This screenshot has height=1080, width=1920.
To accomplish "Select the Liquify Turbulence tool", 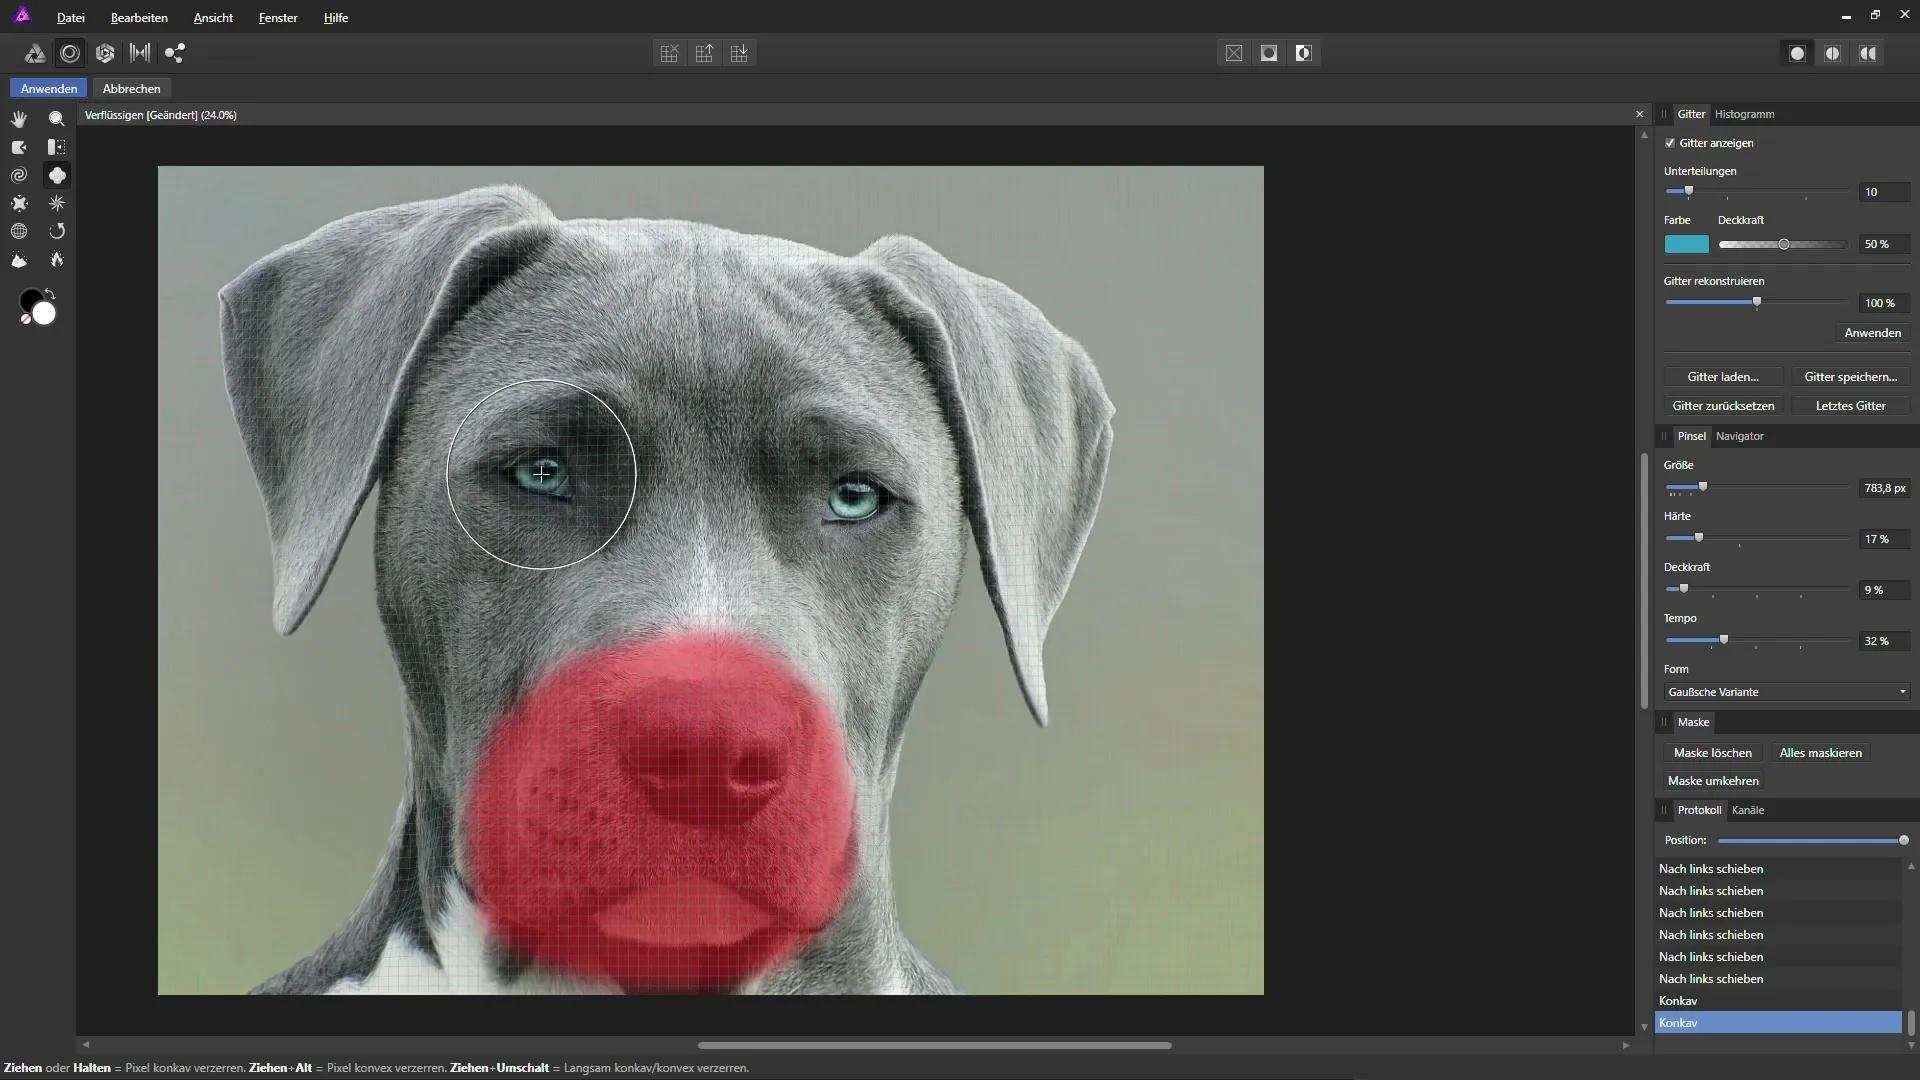I will point(57,203).
